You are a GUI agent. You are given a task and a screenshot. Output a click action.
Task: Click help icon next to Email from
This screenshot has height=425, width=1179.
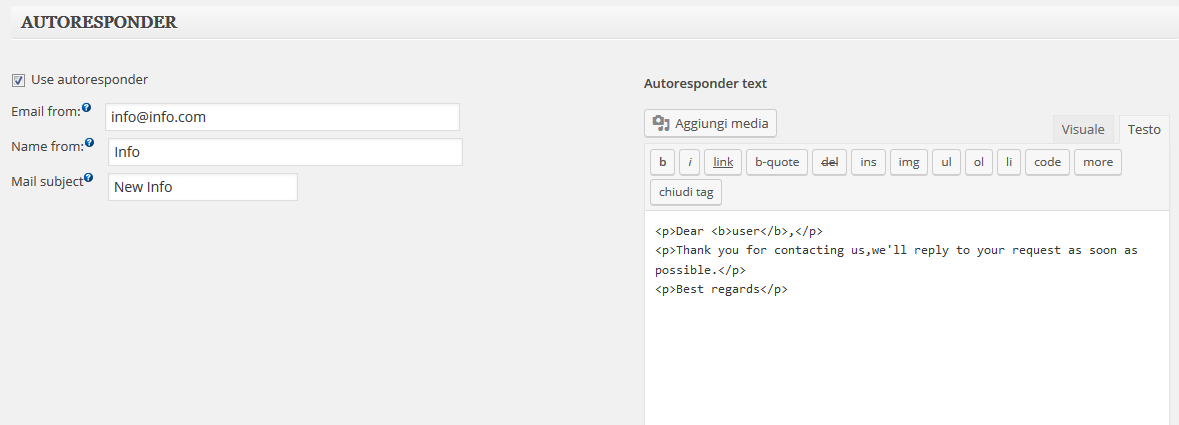point(87,108)
